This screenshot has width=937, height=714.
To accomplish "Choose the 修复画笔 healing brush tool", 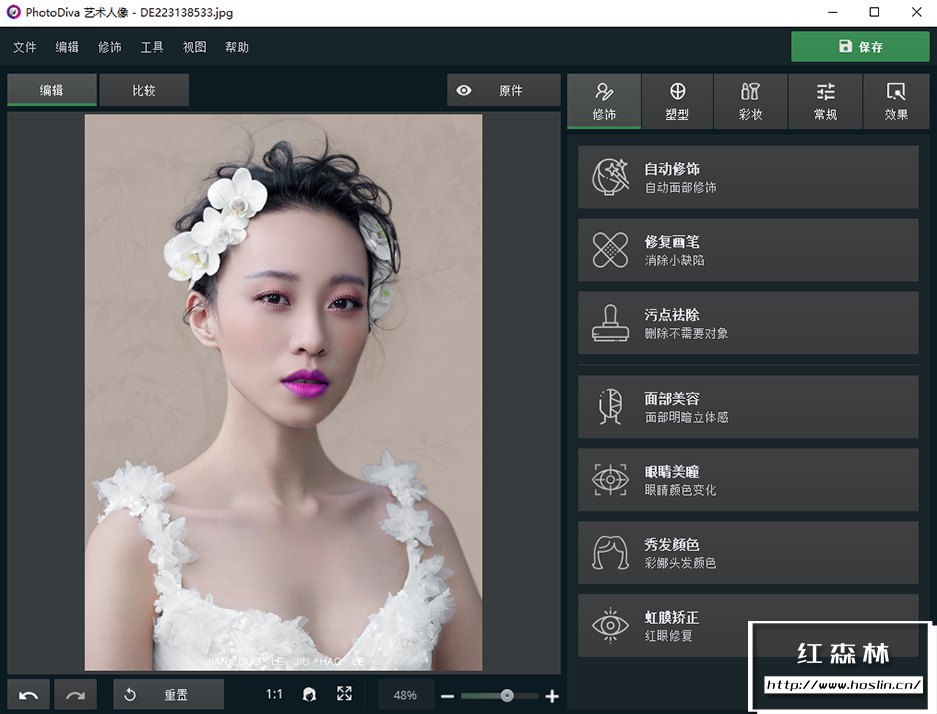I will (x=748, y=250).
